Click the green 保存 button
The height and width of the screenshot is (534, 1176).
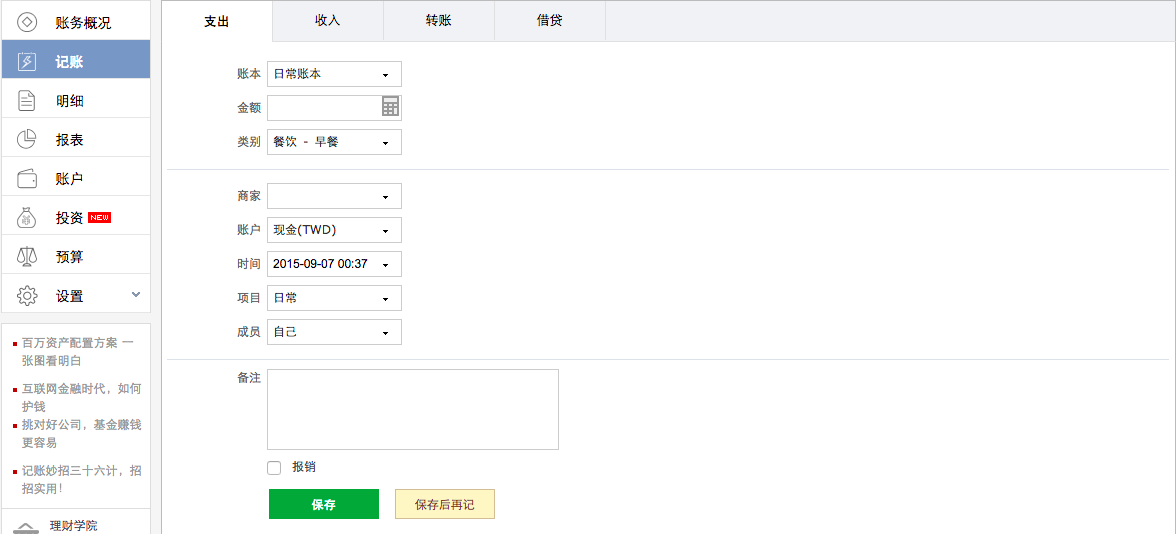(323, 504)
